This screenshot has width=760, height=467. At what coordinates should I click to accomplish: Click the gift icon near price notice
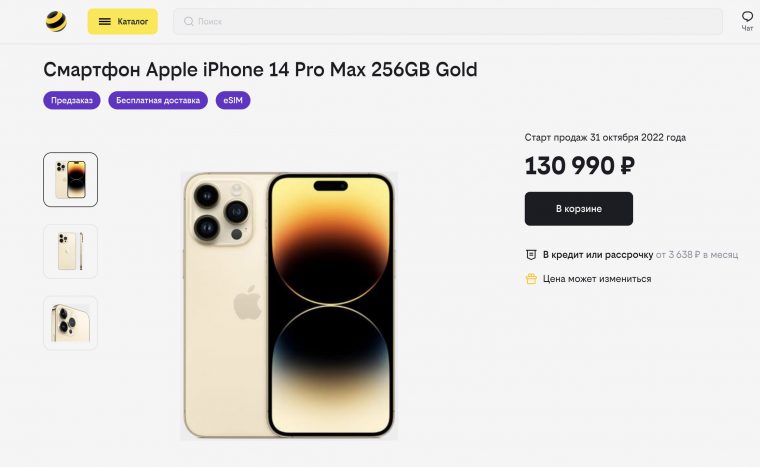(x=531, y=279)
